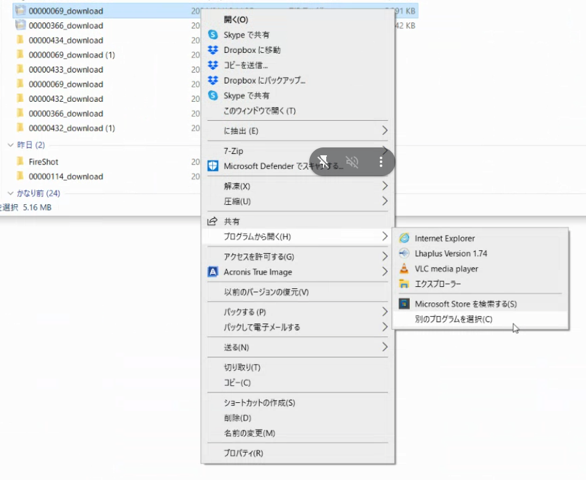Viewport: 586px width, 480px height.
Task: Click the Internet Explorer icon in submenu
Action: coord(404,238)
